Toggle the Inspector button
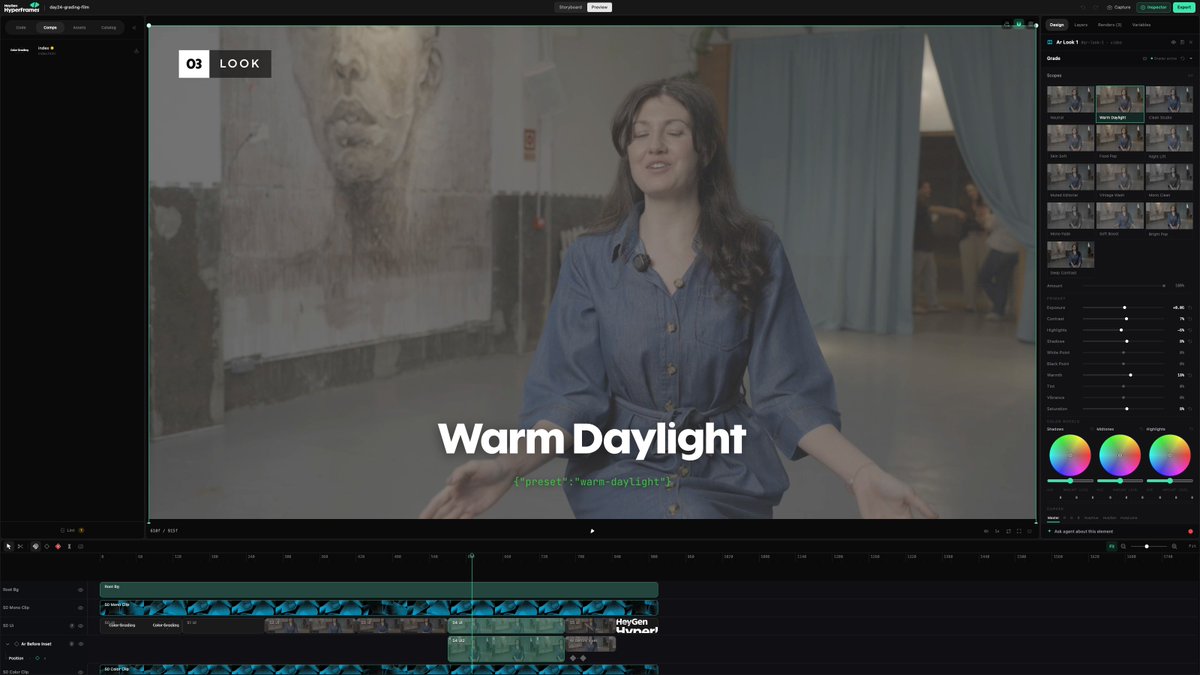The width and height of the screenshot is (1200, 675). pos(1153,7)
